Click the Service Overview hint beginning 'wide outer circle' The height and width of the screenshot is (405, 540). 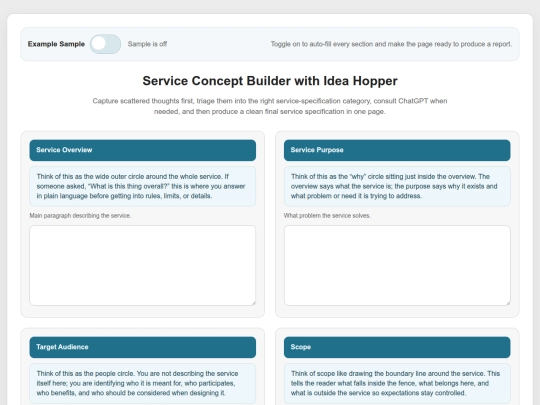(x=143, y=186)
